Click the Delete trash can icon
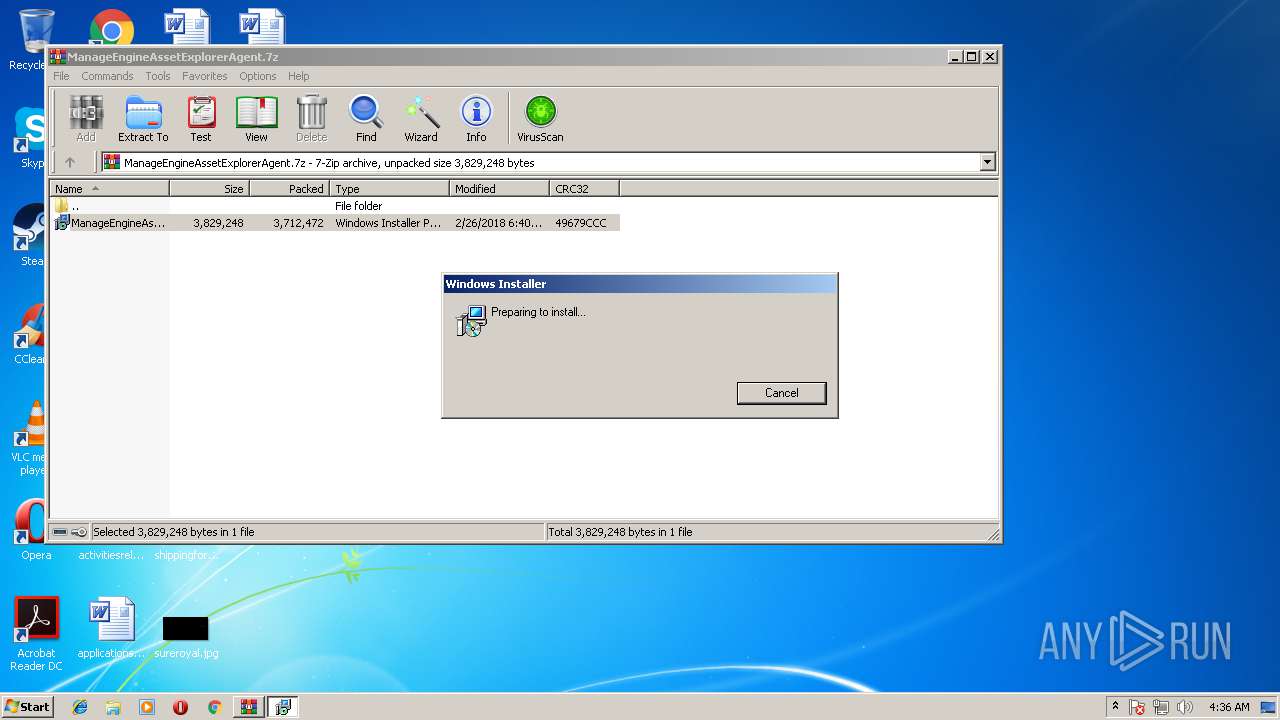 (311, 119)
